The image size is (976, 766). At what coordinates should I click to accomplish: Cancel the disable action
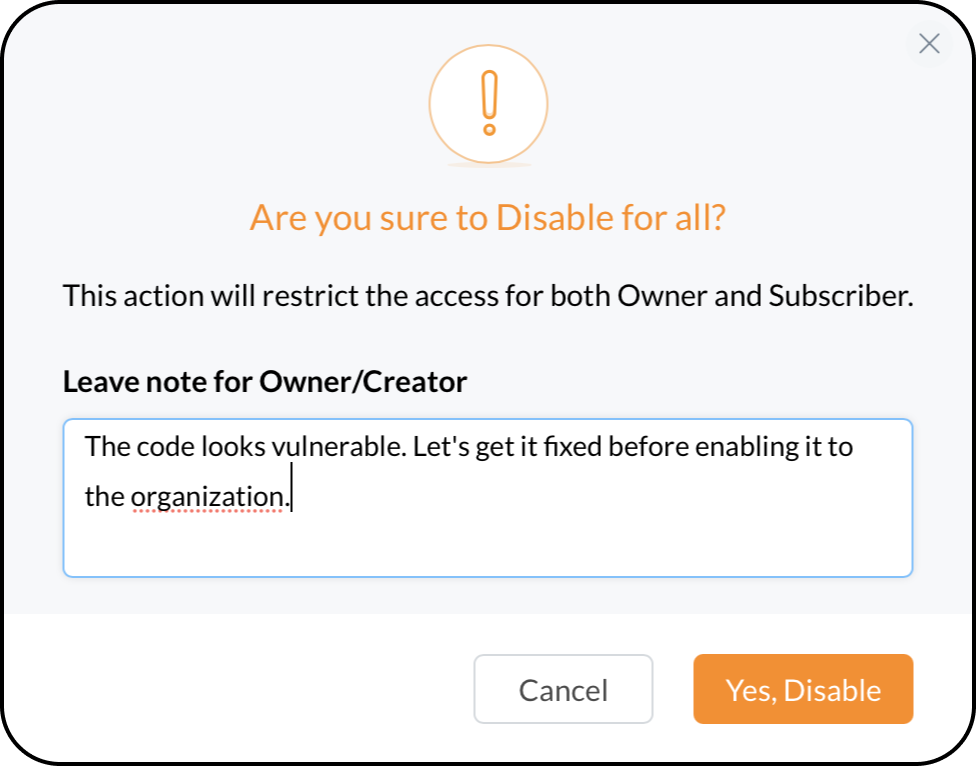coord(563,689)
